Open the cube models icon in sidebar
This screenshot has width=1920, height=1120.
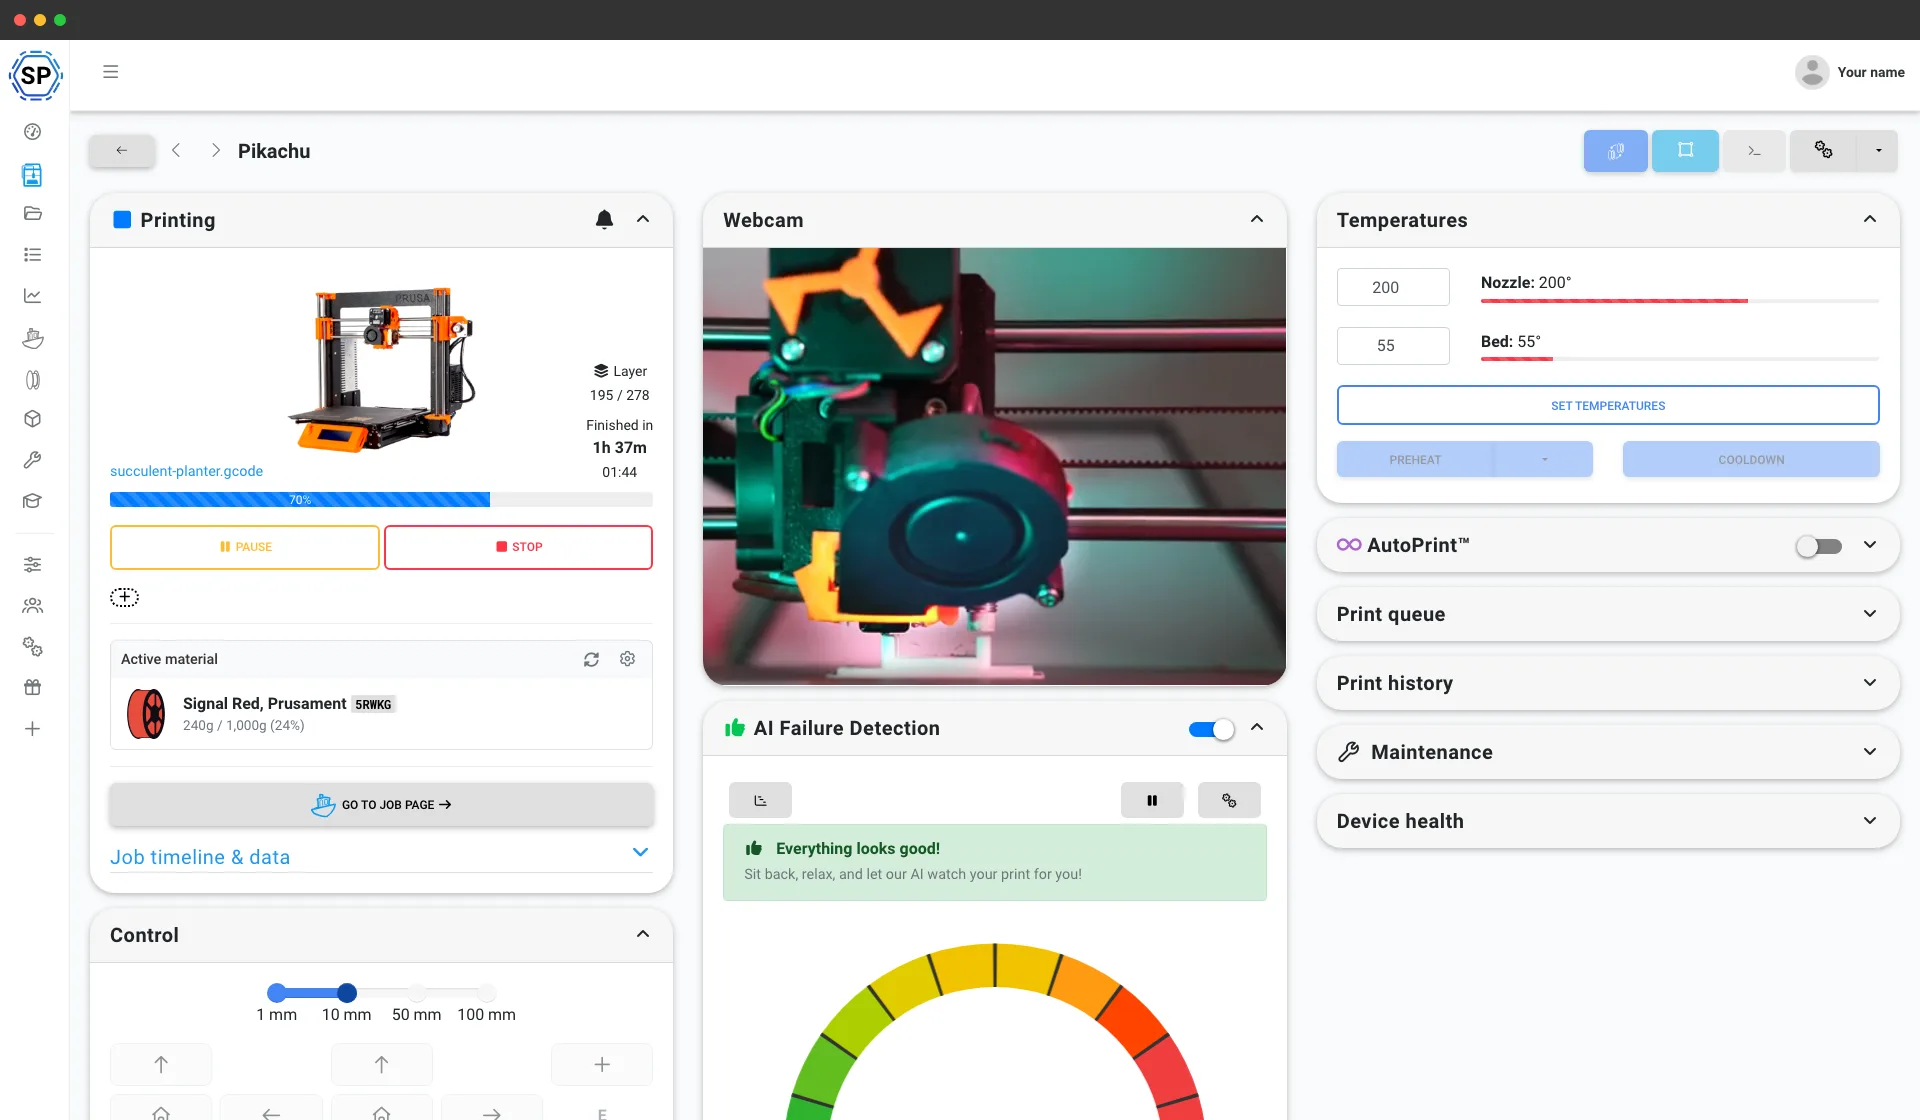32,419
